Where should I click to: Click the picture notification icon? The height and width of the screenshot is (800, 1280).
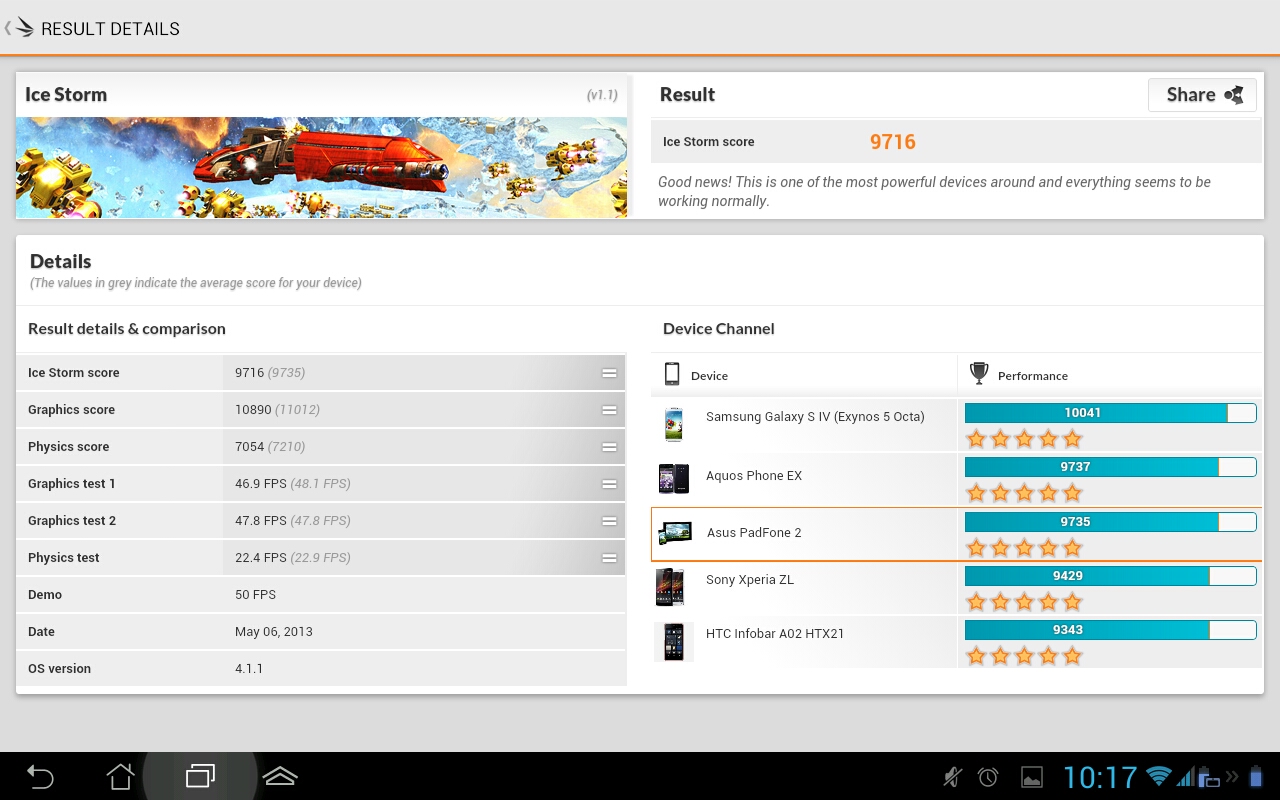click(1032, 777)
